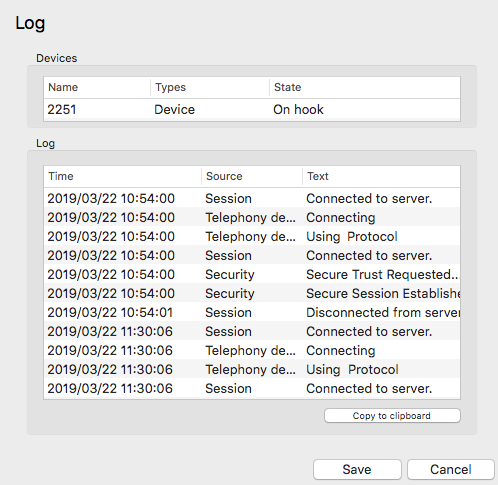Select the Disconnected from server log entry
The height and width of the screenshot is (485, 498).
252,312
